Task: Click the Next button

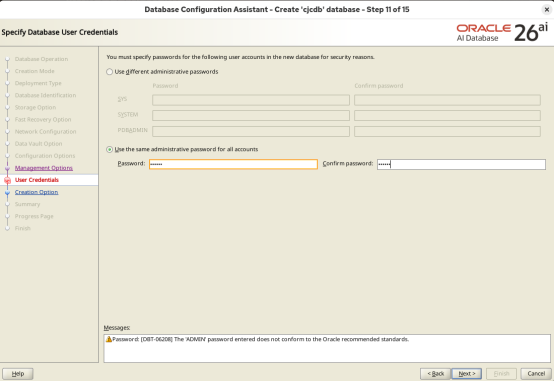Action: [466, 374]
